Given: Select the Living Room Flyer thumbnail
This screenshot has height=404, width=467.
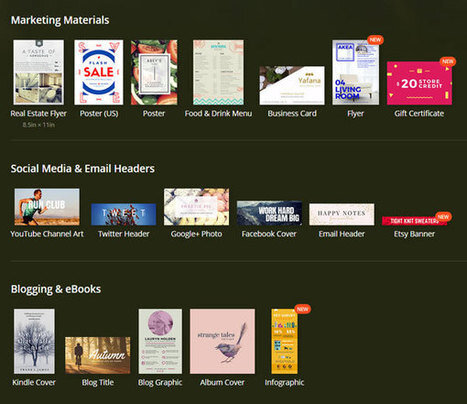Looking at the screenshot, I should pyautogui.click(x=356, y=72).
